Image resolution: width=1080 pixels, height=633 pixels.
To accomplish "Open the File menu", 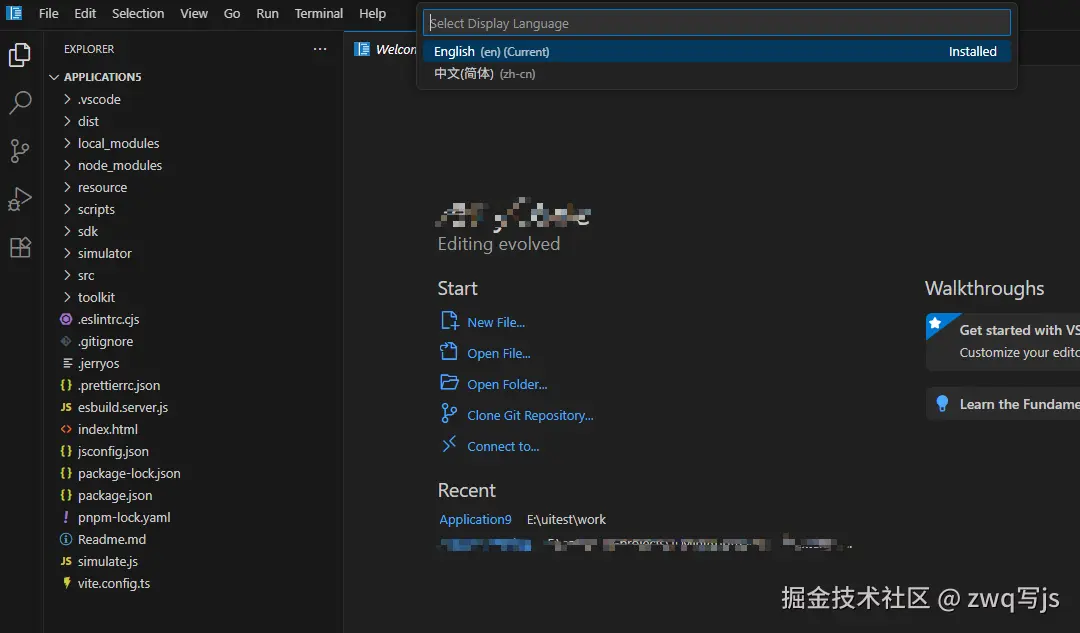I will click(48, 13).
